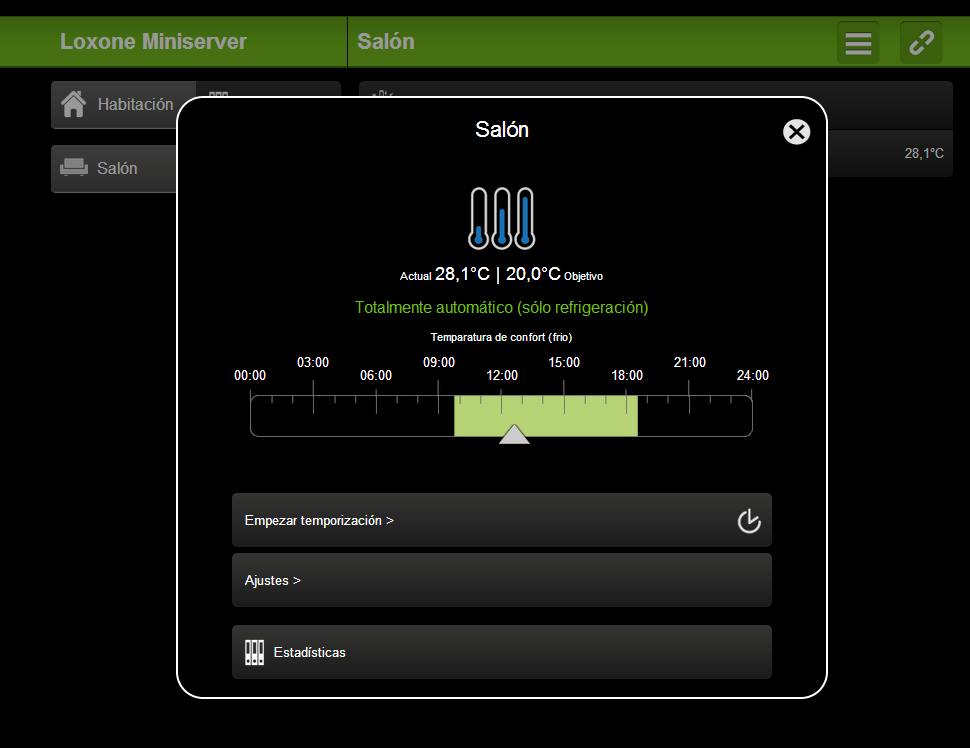
Task: Open the hamburger menu in the header
Action: click(x=858, y=43)
